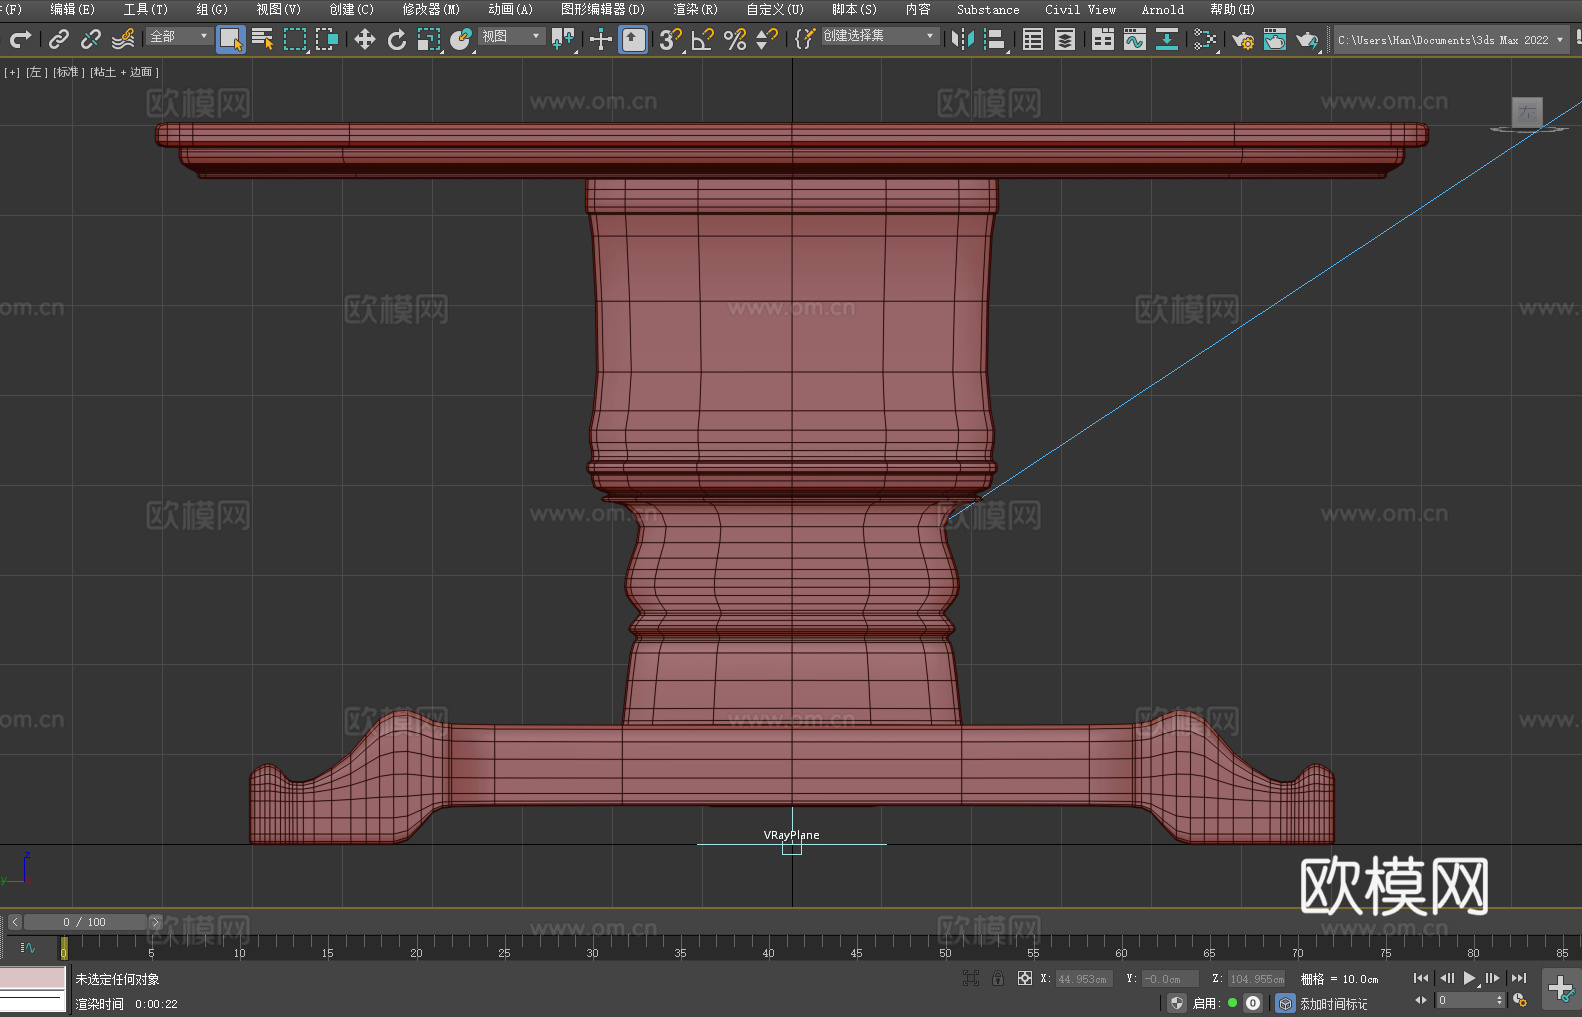Screen dimensions: 1582x1017
Task: Click the large Set Key plus button
Action: [1561, 989]
